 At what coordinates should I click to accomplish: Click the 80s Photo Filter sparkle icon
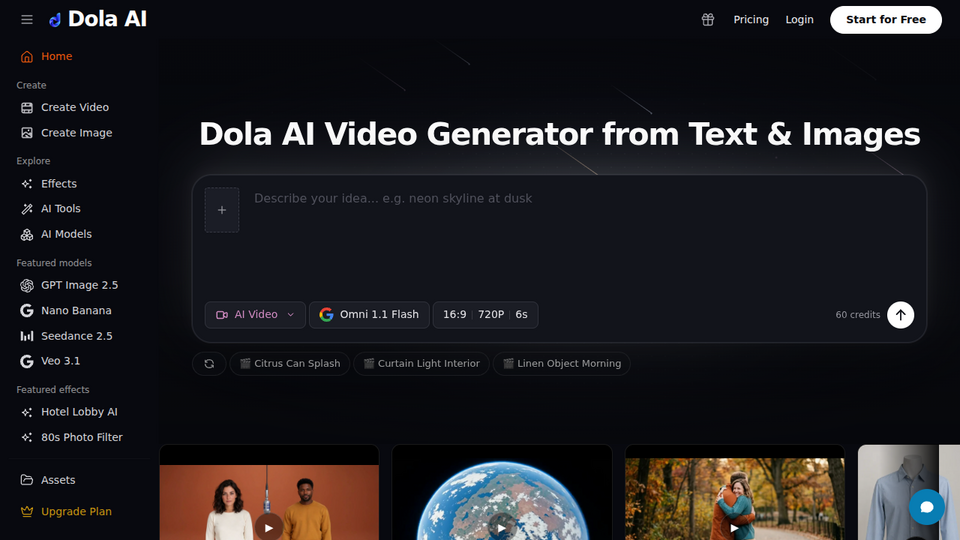click(x=26, y=438)
